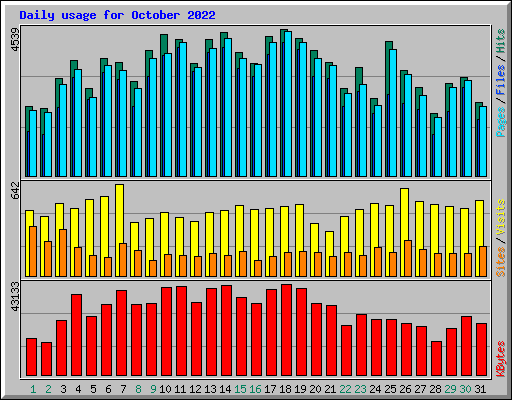Click day label 20 on the x-axis

click(x=315, y=389)
